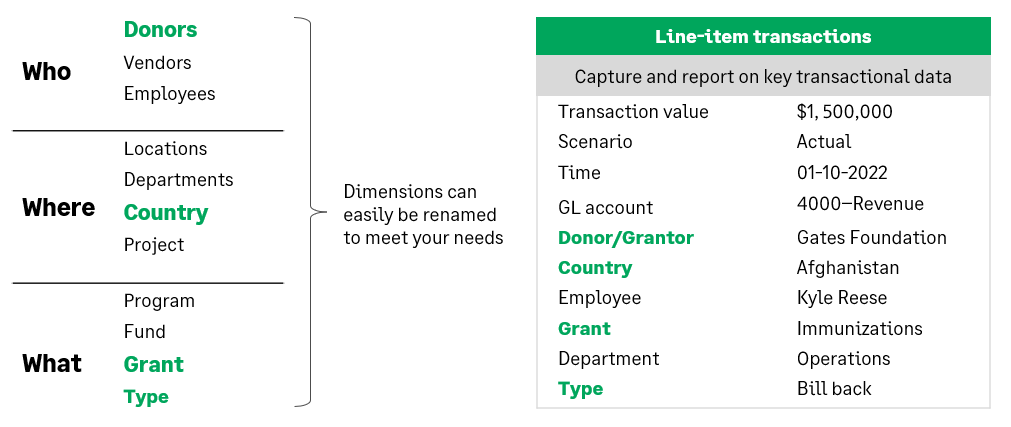Click the gray 'Capture and report' subtitle bar
The image size is (1011, 427).
pyautogui.click(x=763, y=77)
